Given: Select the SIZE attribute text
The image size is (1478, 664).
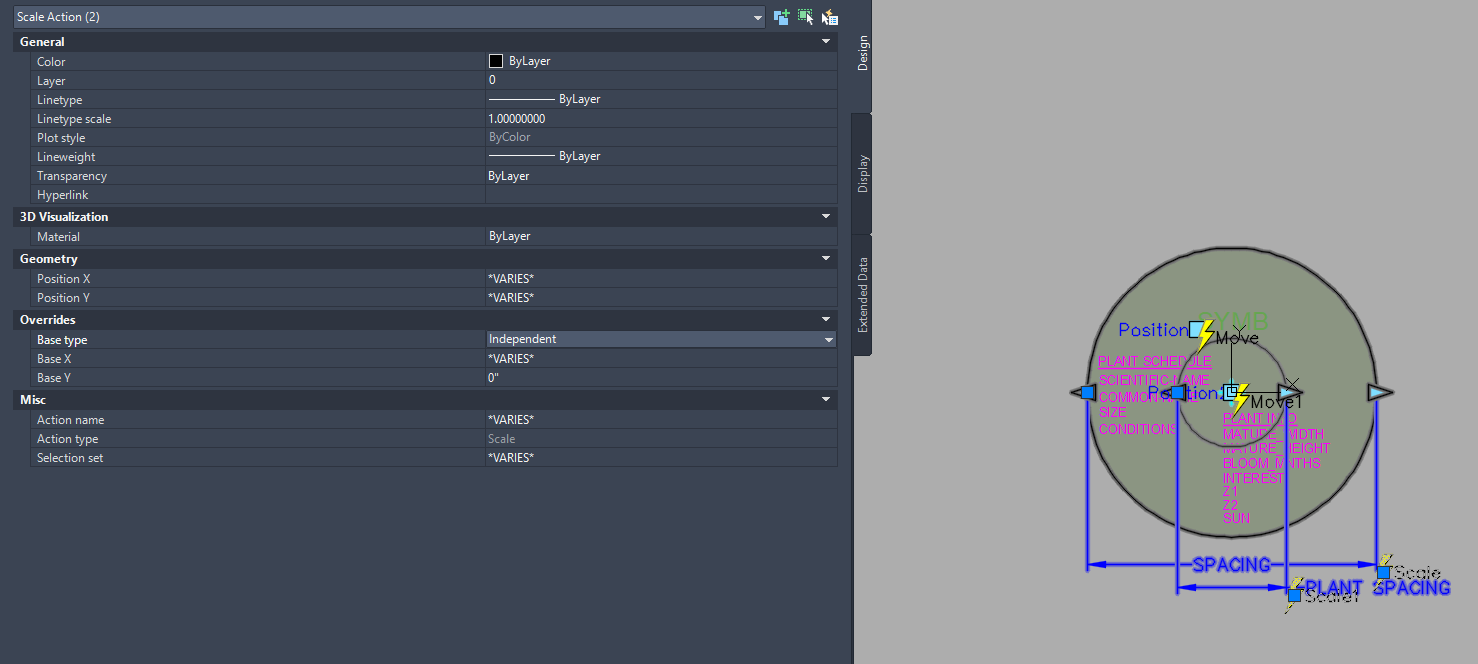Looking at the screenshot, I should [x=1112, y=412].
